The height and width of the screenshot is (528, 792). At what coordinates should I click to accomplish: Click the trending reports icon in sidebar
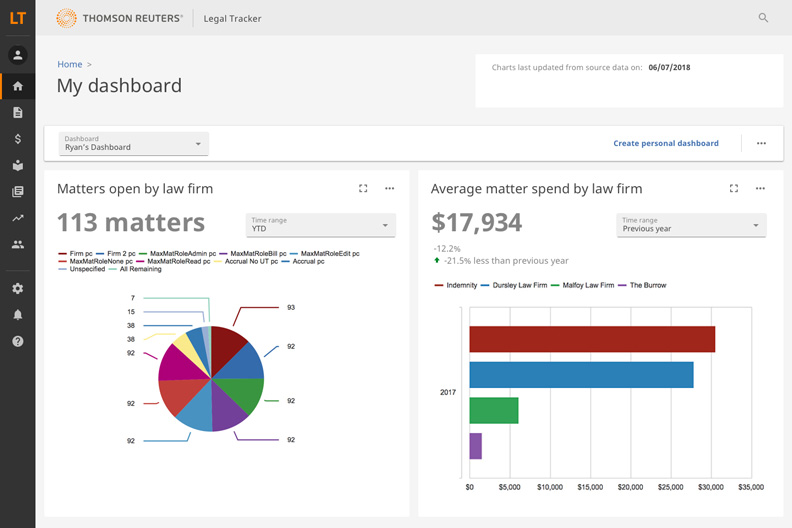(x=17, y=218)
